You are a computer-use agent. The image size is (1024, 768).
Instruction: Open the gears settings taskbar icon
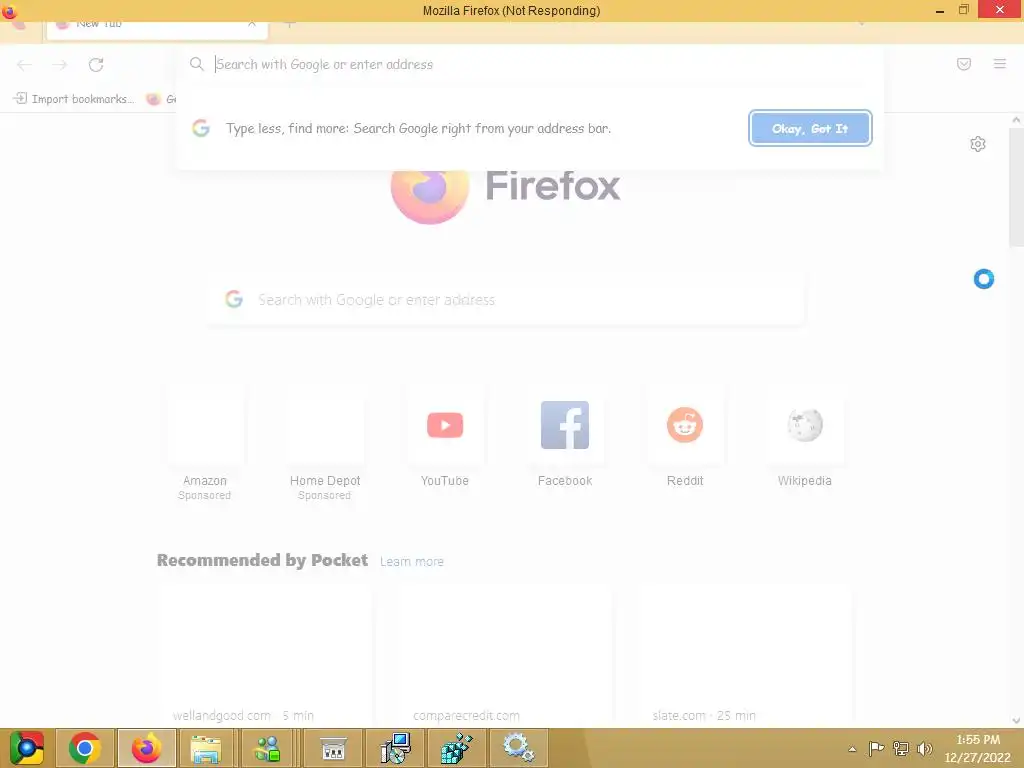point(518,748)
